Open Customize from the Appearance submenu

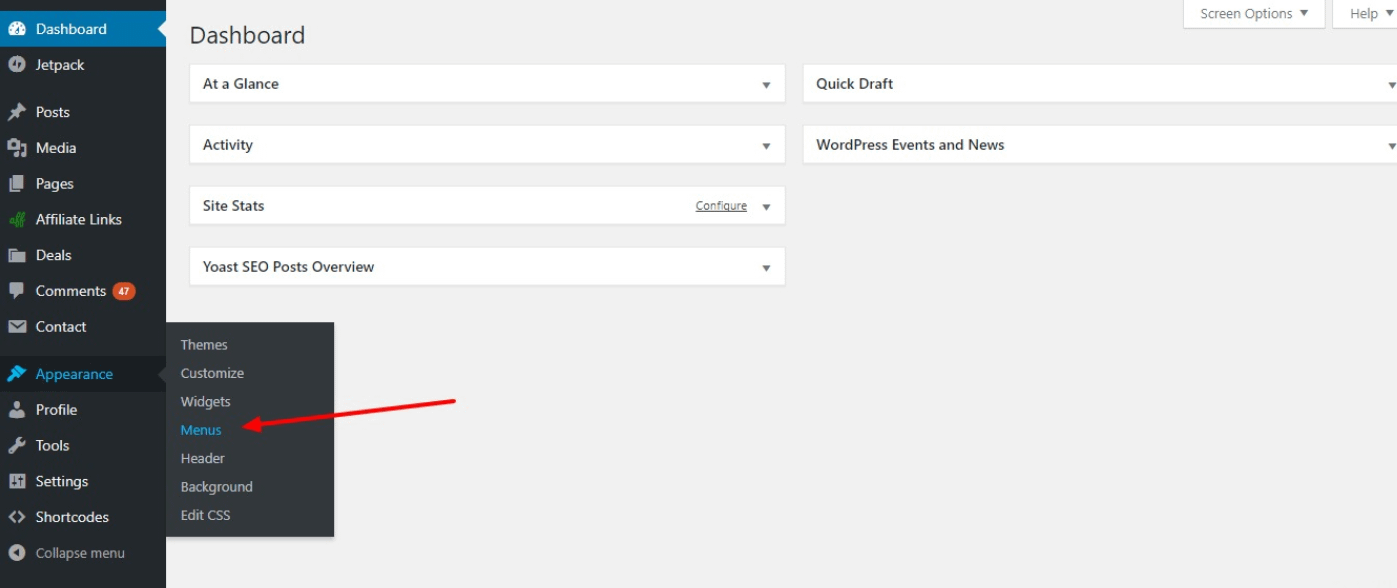click(x=212, y=373)
